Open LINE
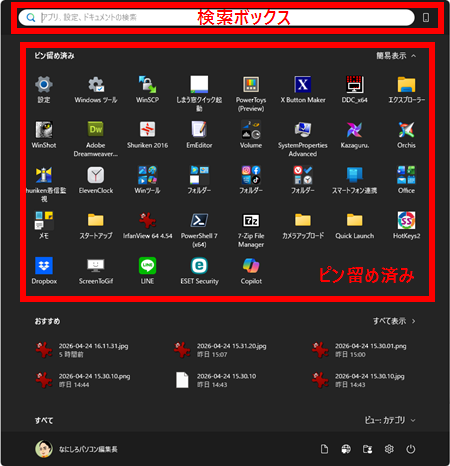Viewport: 450px width, 466px height. 147,271
